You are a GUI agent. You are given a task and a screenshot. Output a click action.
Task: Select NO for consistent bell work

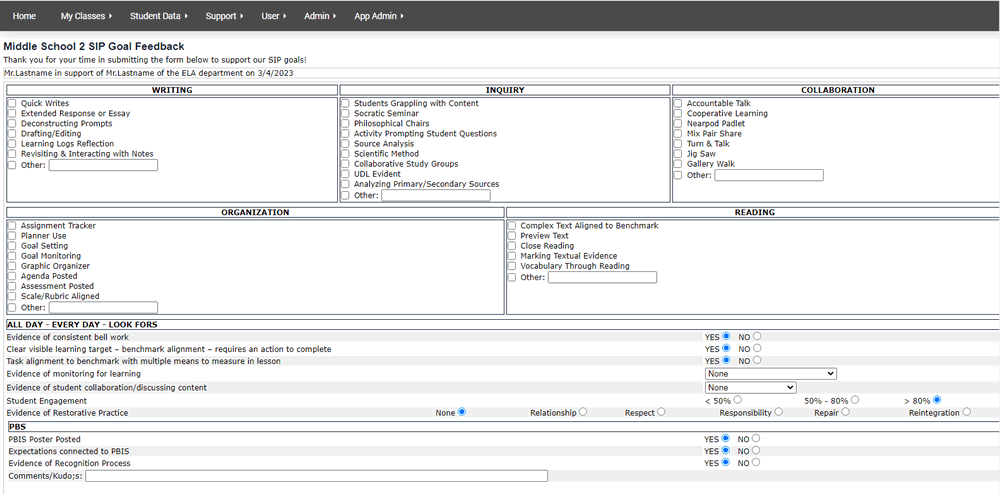point(756,336)
